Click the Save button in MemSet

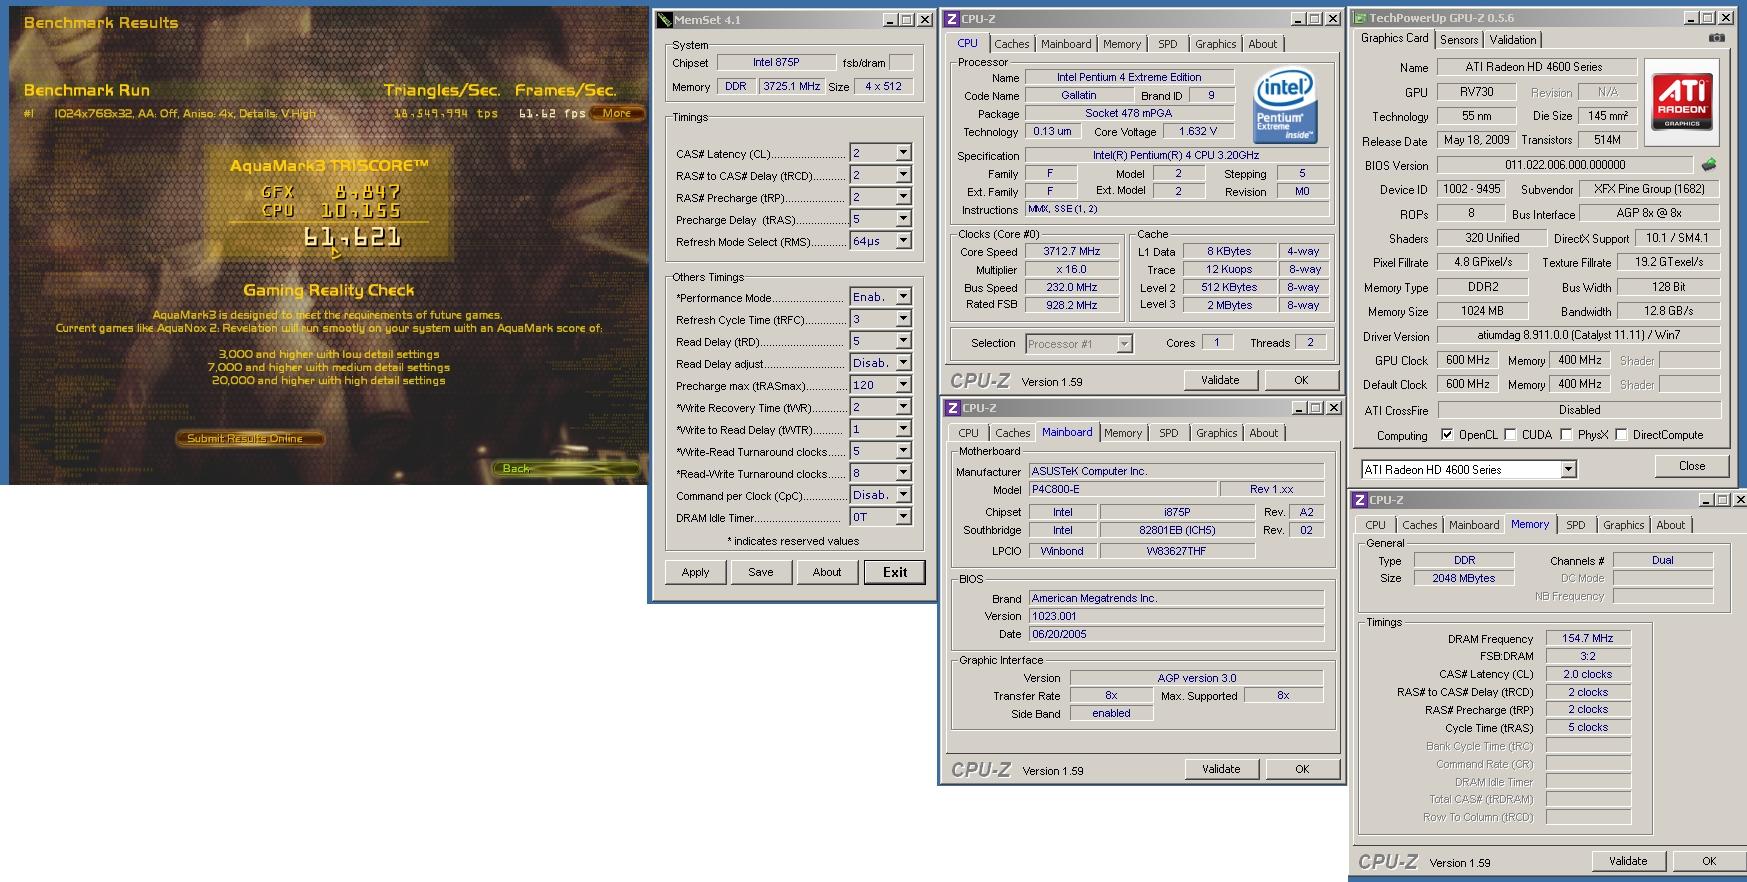tap(760, 572)
